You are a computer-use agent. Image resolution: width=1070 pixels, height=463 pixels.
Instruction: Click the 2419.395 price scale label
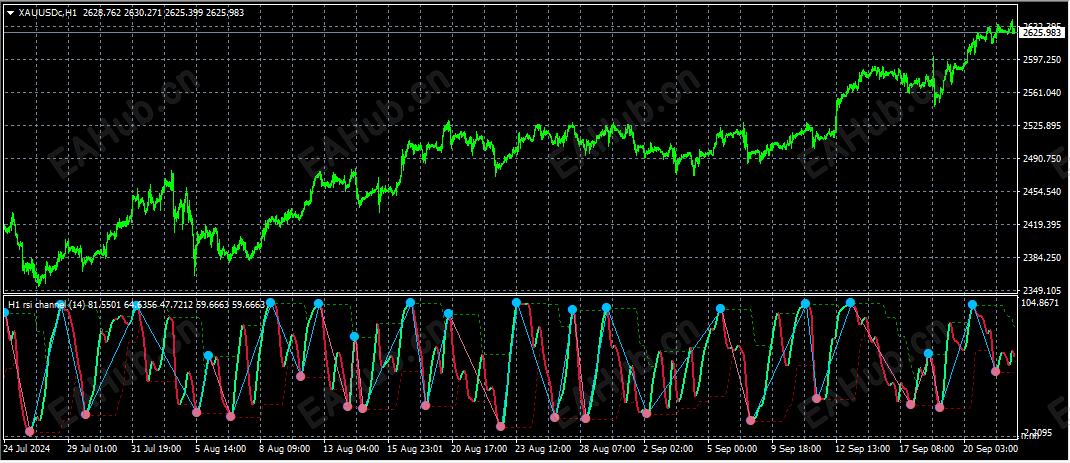pyautogui.click(x=1042, y=225)
